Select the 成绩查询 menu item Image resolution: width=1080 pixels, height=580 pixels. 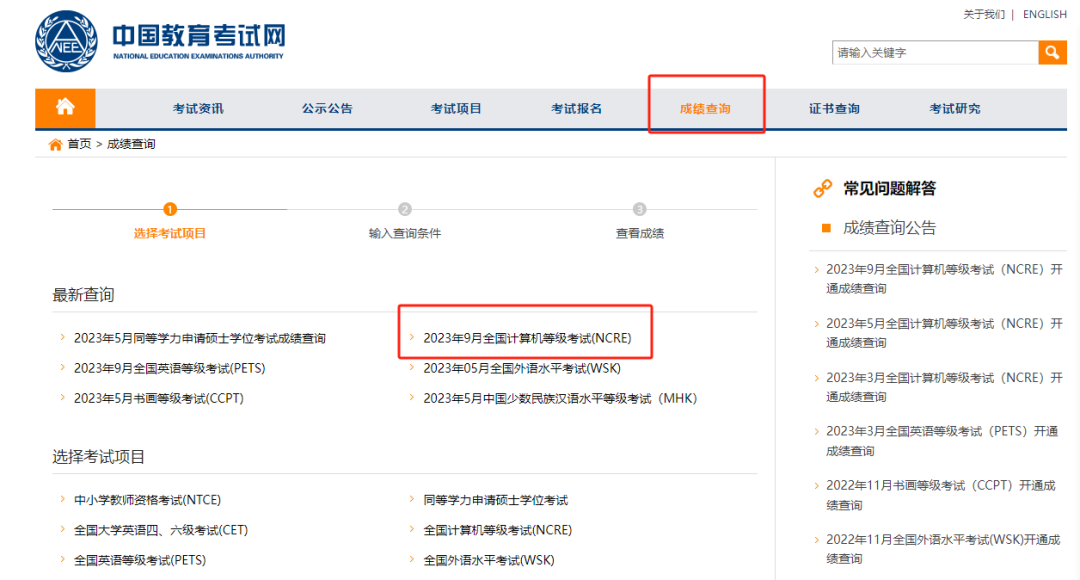coord(705,109)
